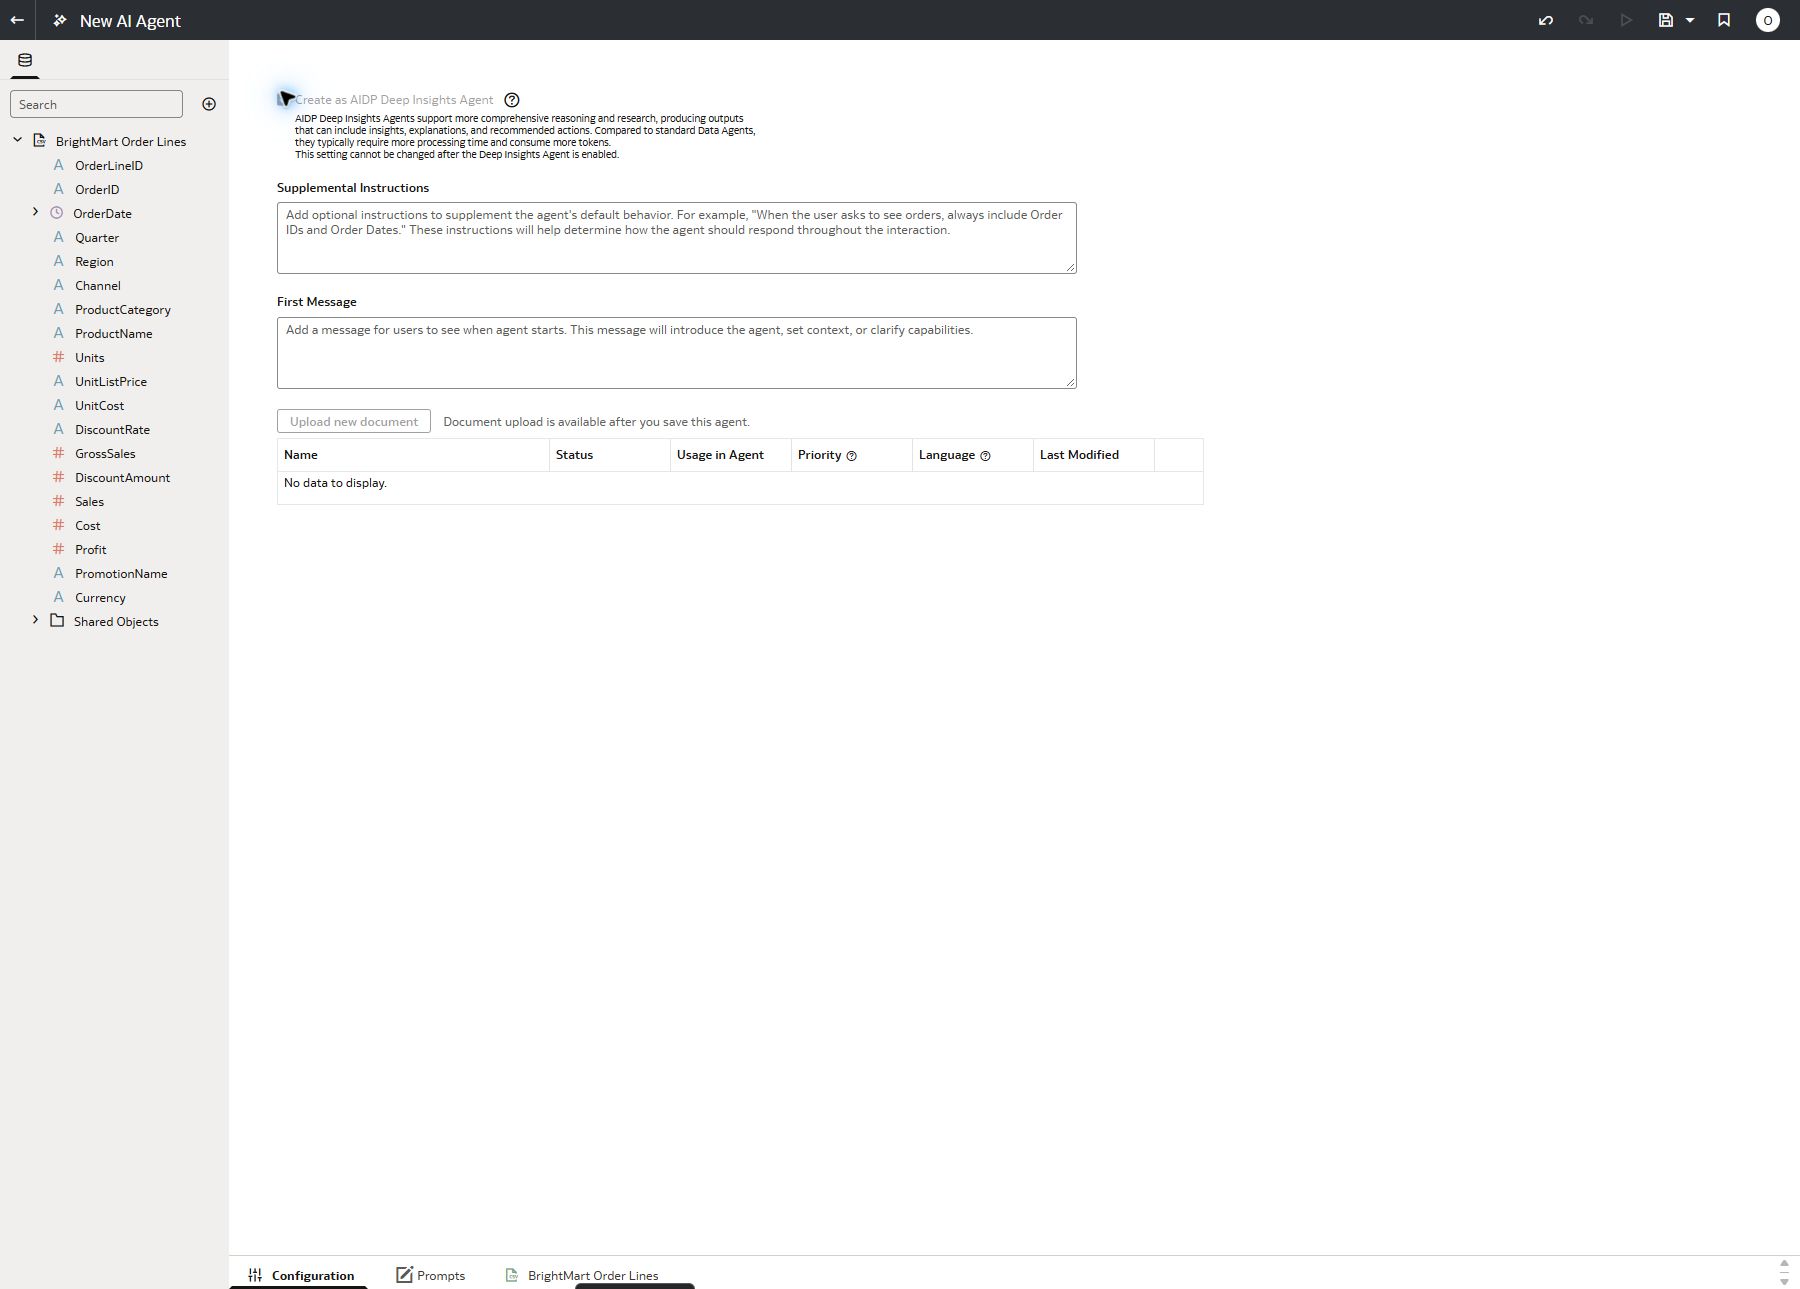Click help icon beside Deep Insights Agent
This screenshot has height=1289, width=1800.
pyautogui.click(x=512, y=100)
